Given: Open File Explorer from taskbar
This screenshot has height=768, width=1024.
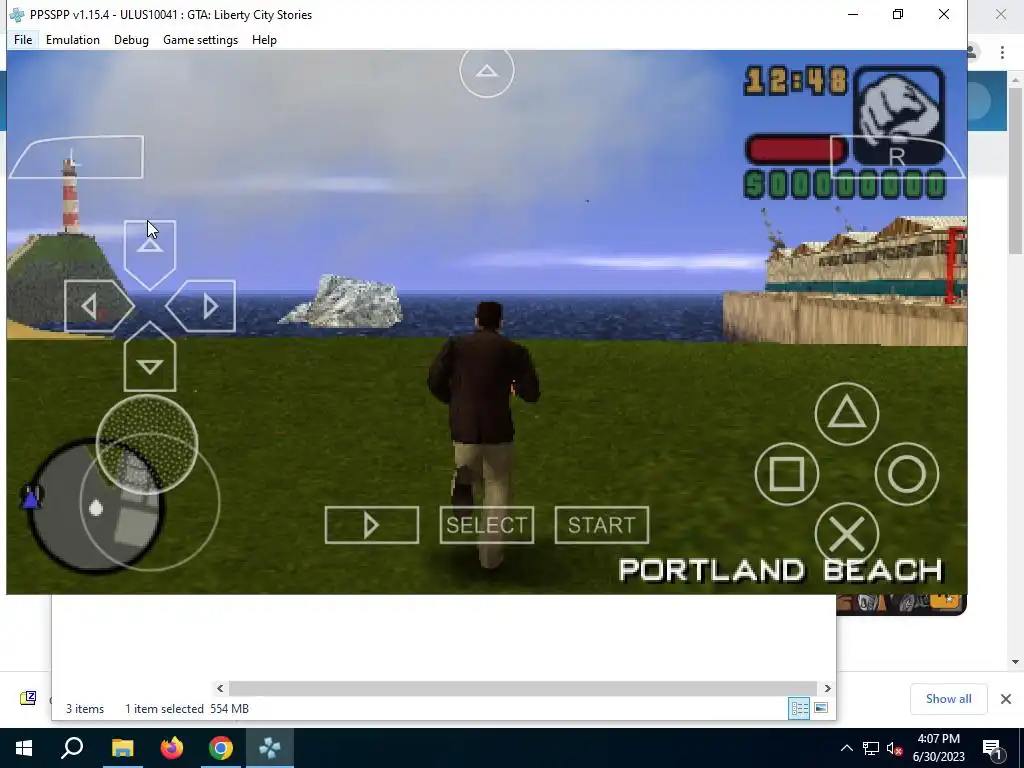Looking at the screenshot, I should pyautogui.click(x=122, y=748).
